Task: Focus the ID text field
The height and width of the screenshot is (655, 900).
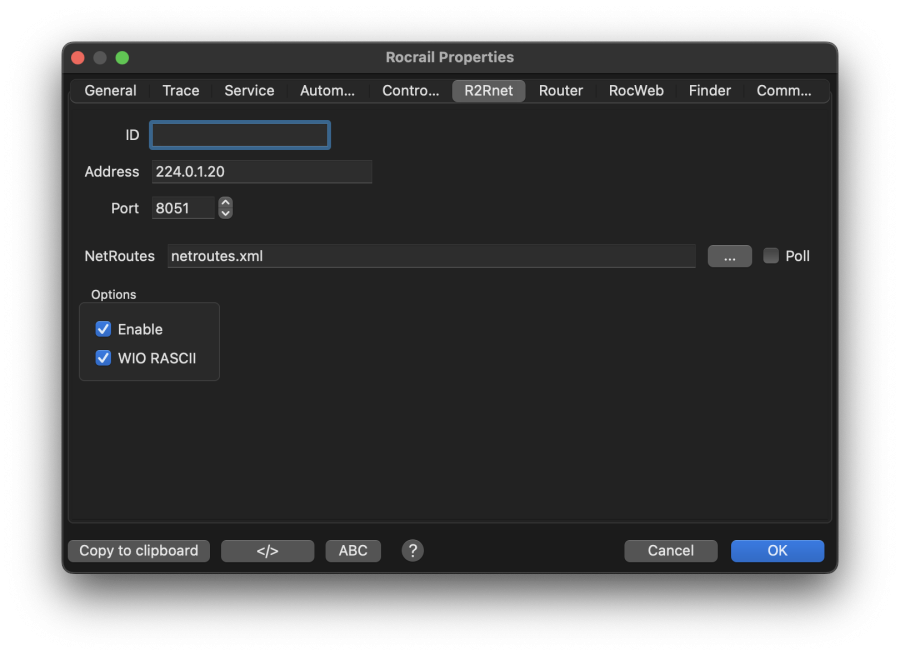Action: (x=240, y=135)
